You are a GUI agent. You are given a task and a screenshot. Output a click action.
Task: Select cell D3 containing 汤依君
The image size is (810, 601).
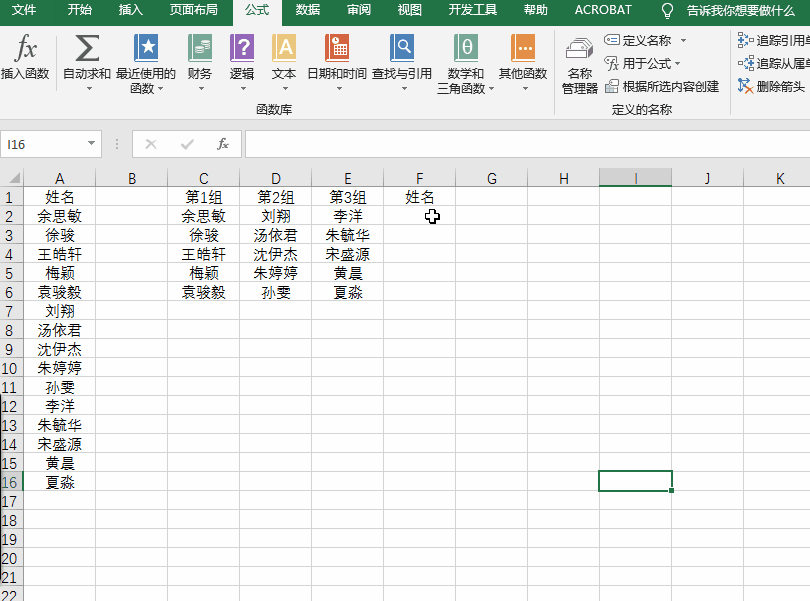(x=275, y=235)
